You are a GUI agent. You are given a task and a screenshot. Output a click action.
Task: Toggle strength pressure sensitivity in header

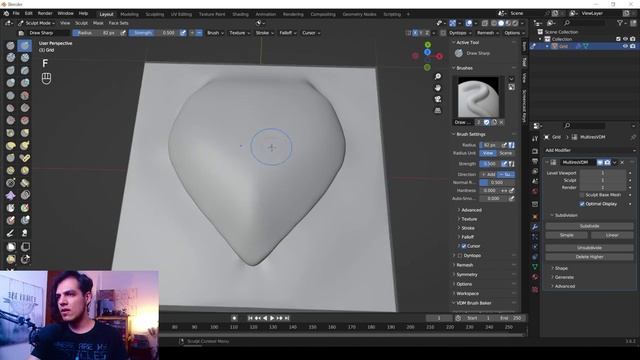coord(183,33)
